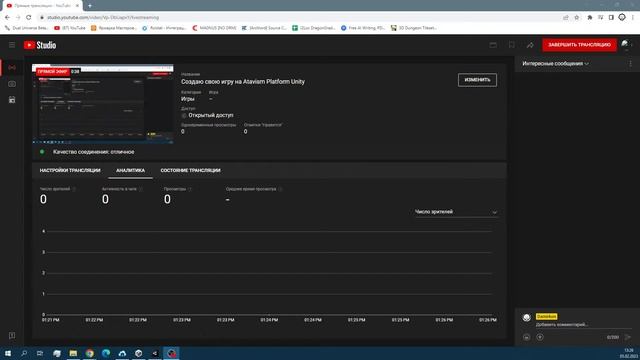Go back with the browser back arrow
The height and width of the screenshot is (360, 640).
pos(7,18)
